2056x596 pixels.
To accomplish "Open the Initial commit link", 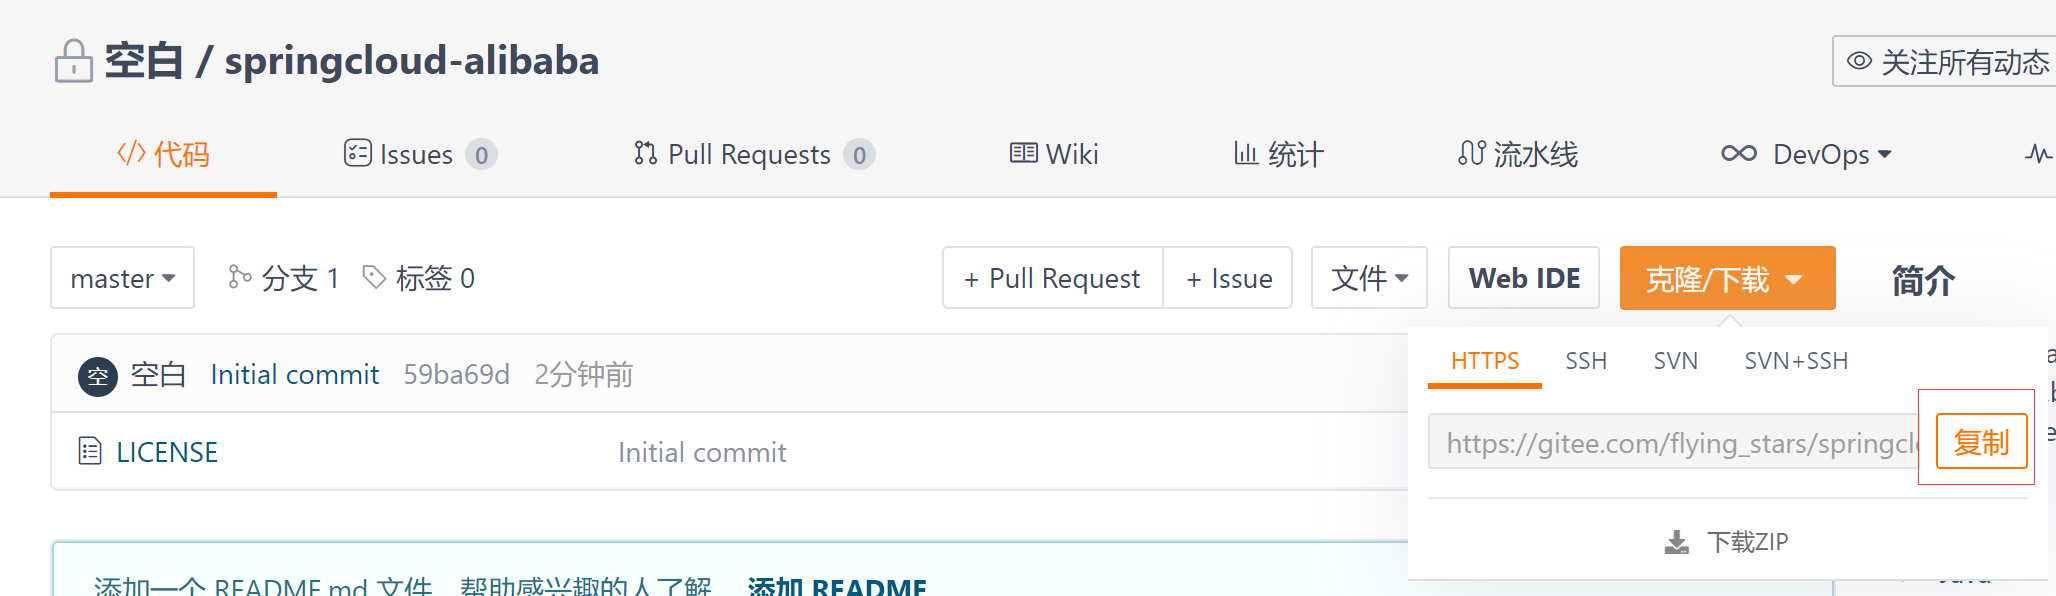I will (295, 375).
